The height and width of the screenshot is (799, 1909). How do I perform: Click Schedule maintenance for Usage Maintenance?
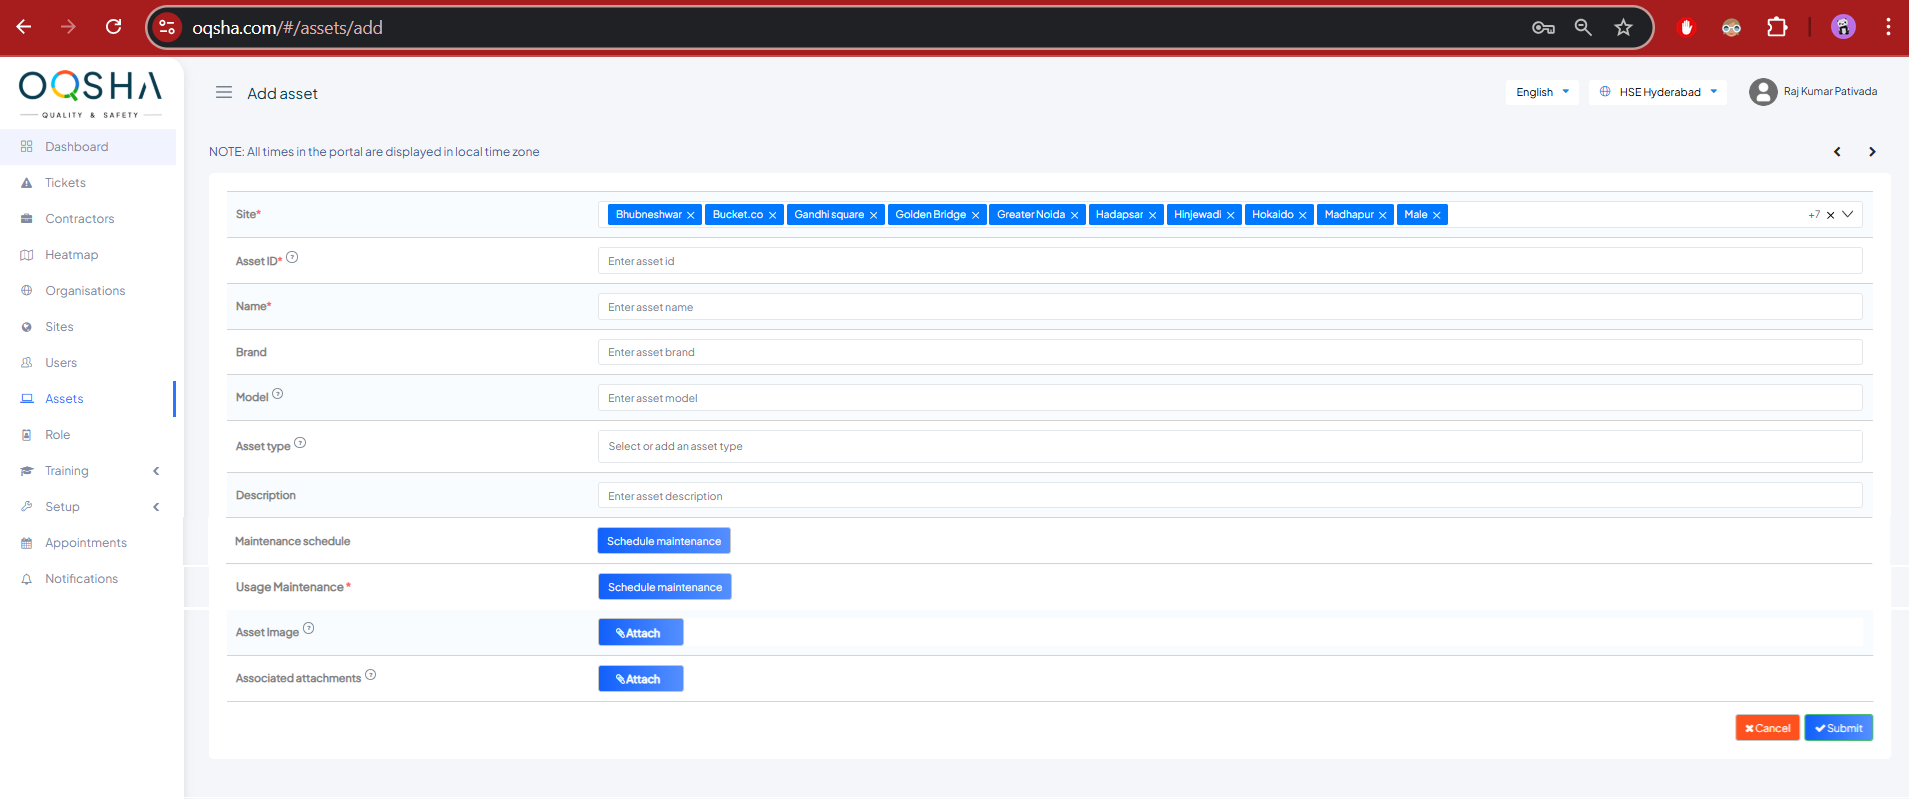(664, 587)
